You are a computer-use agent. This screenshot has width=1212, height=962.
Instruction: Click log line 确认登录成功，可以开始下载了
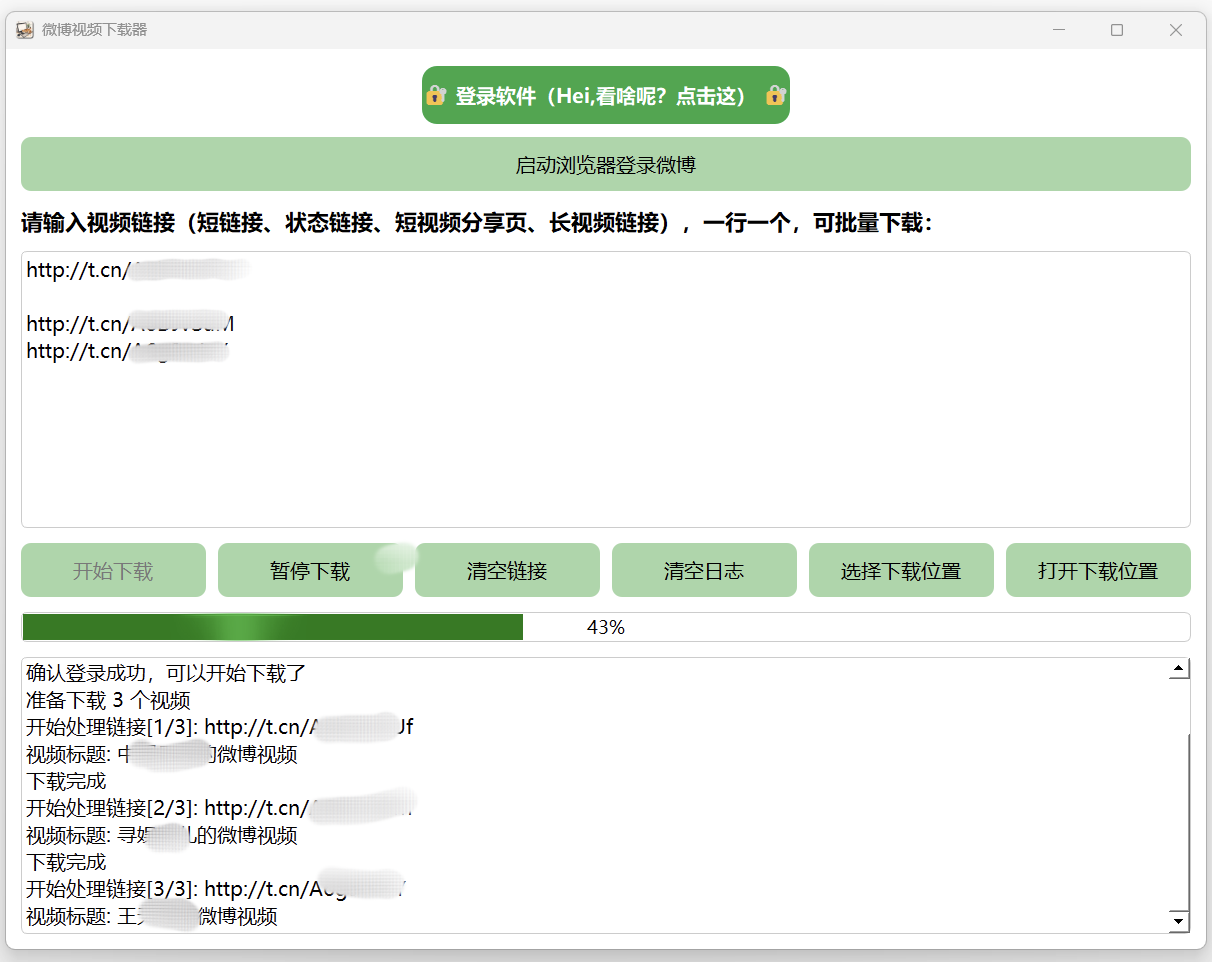(166, 673)
